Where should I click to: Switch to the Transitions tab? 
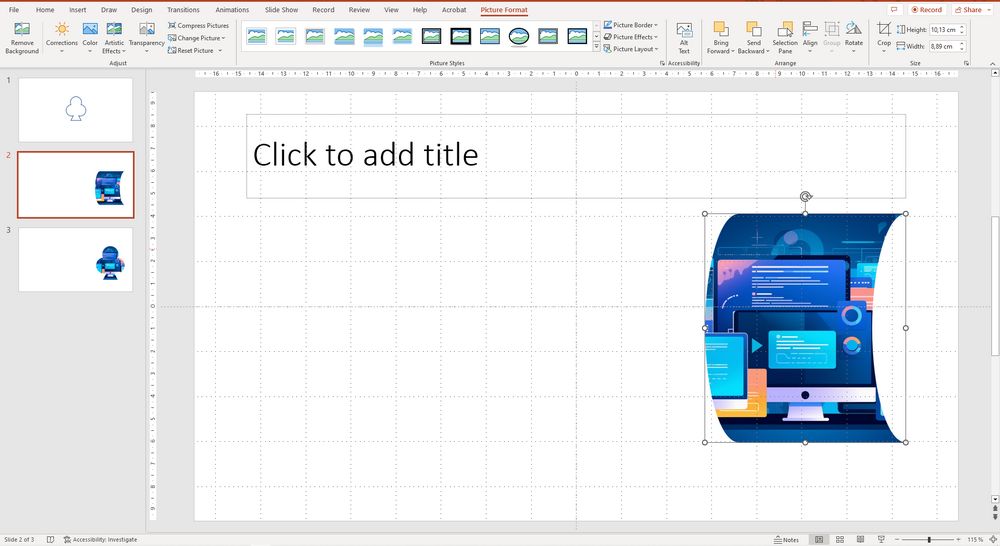183,10
